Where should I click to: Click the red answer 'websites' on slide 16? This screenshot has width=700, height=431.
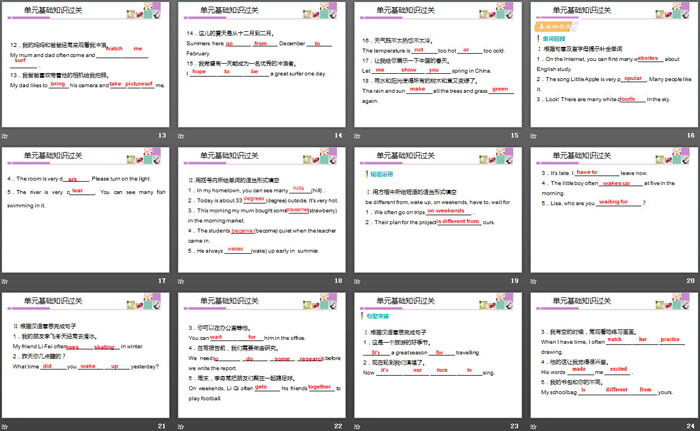637,59
